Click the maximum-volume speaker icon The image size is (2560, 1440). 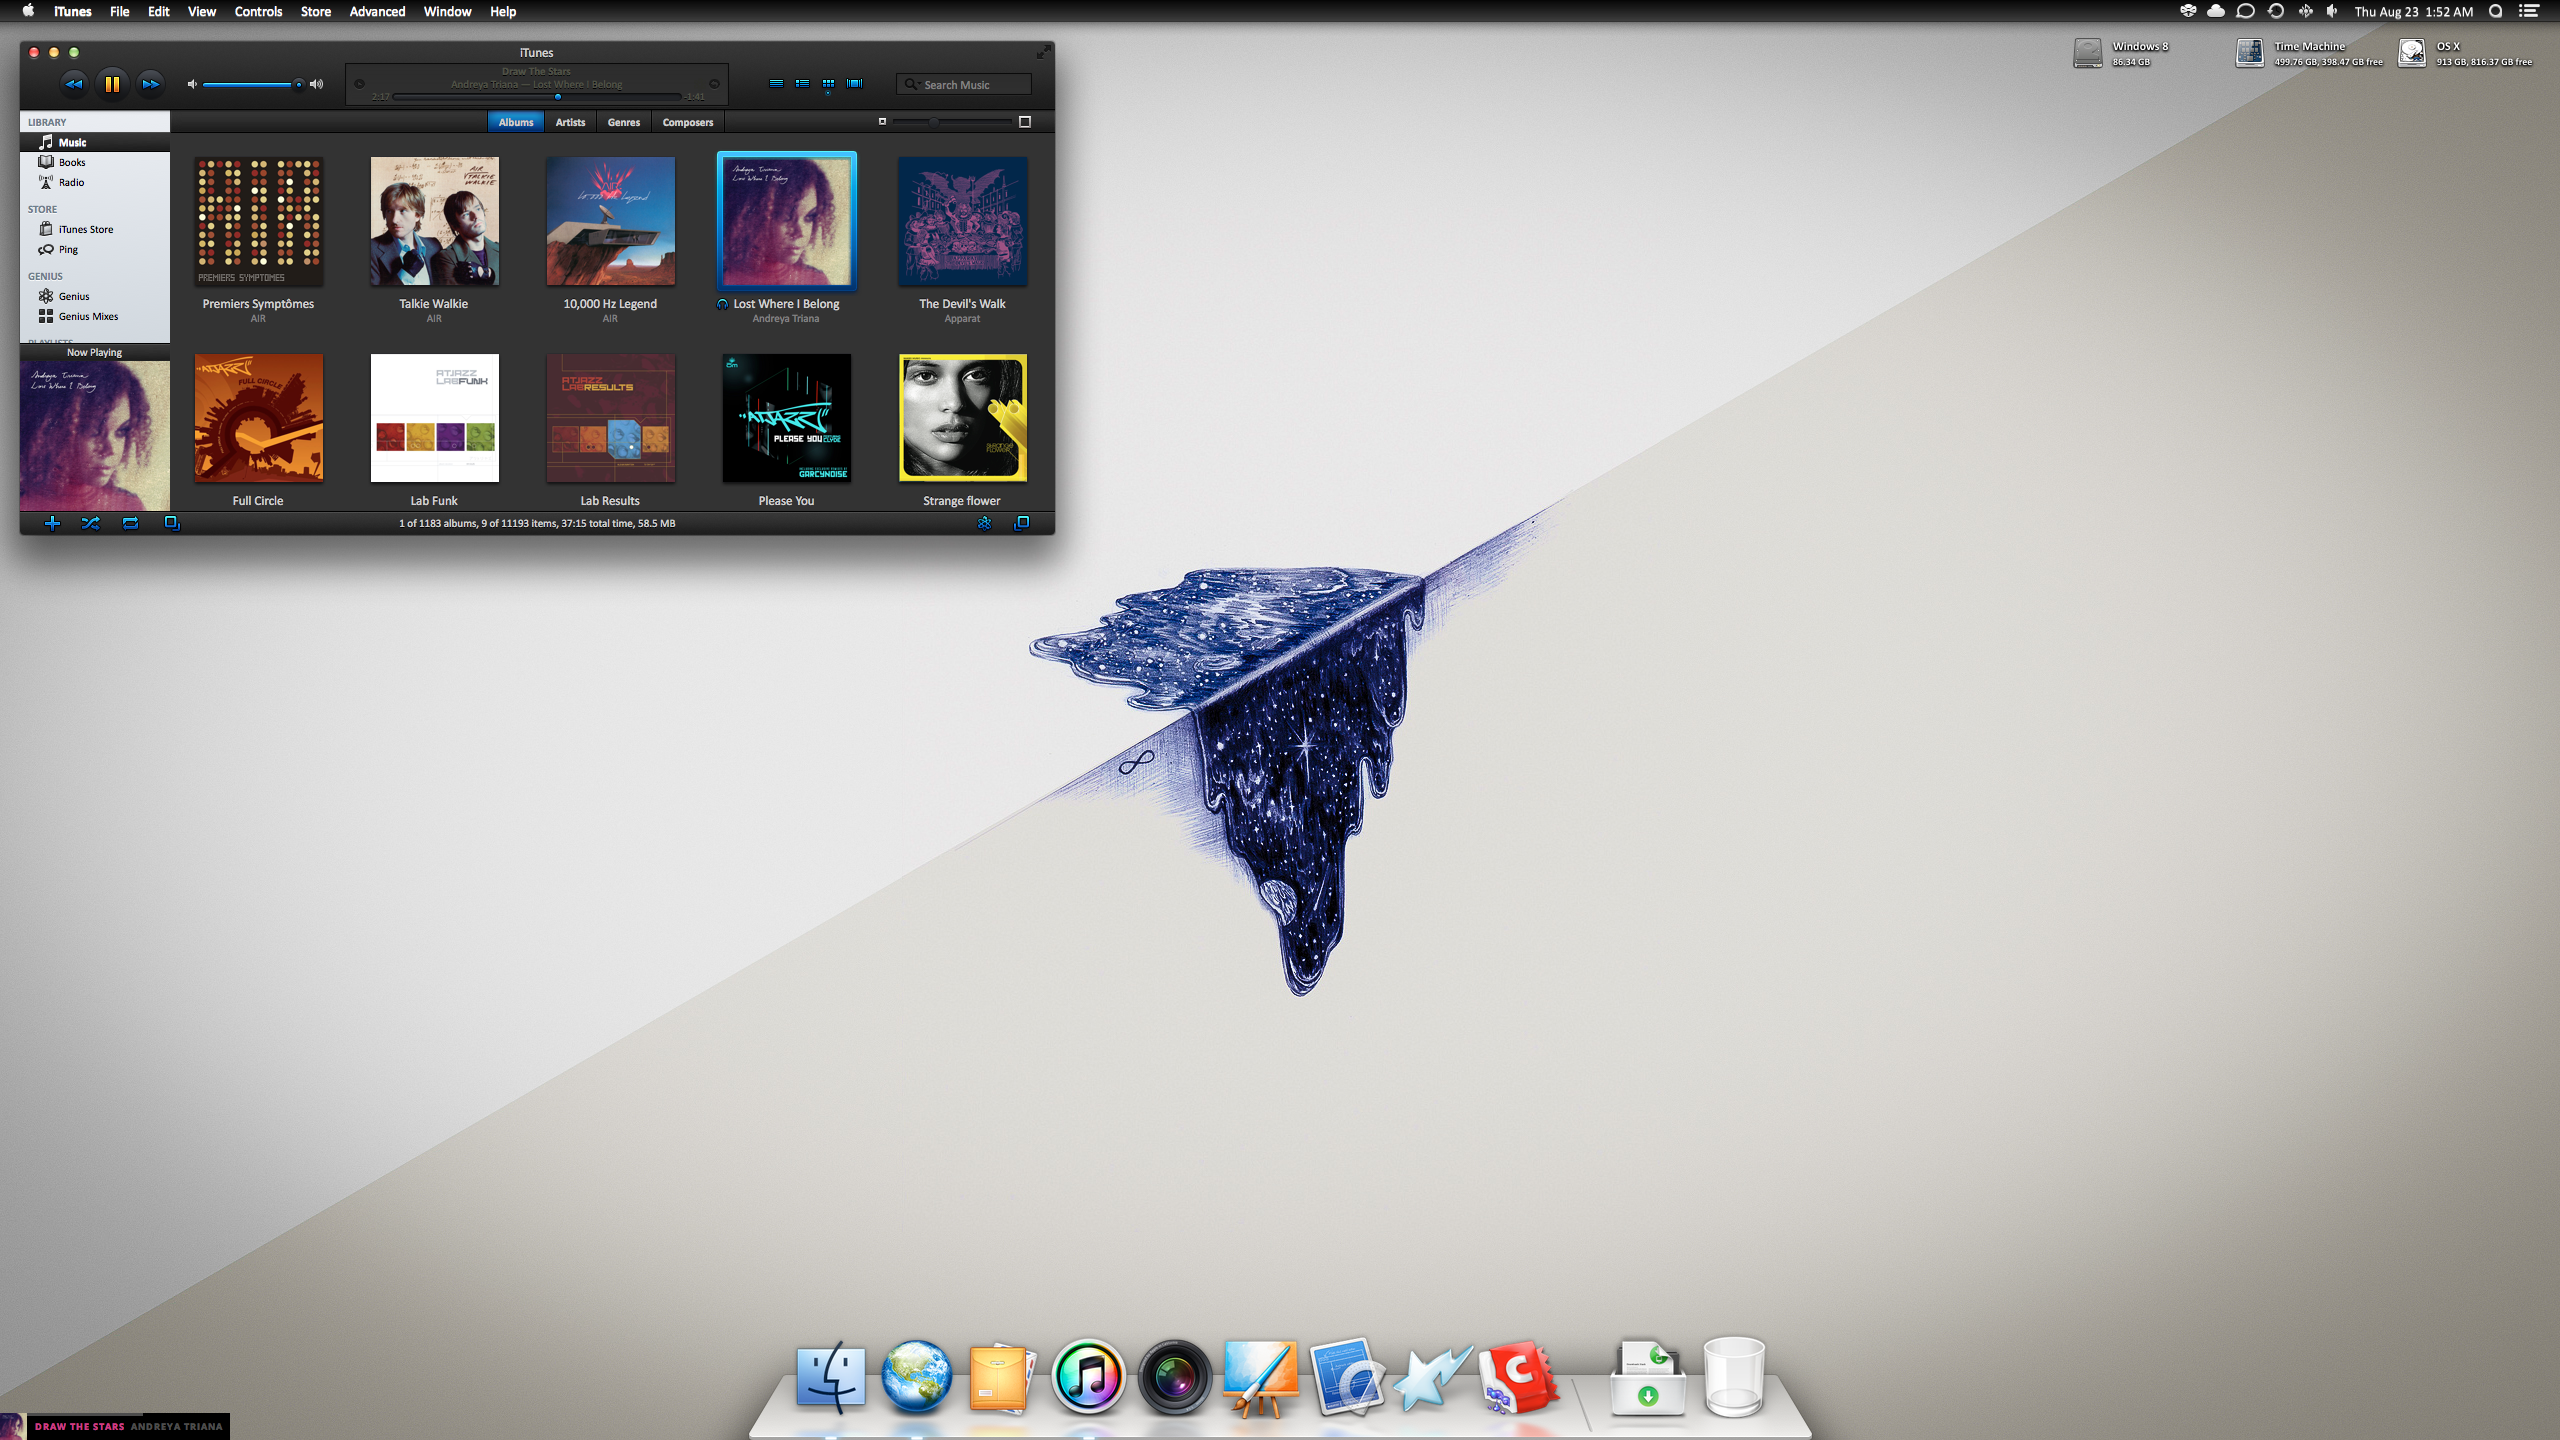click(317, 84)
